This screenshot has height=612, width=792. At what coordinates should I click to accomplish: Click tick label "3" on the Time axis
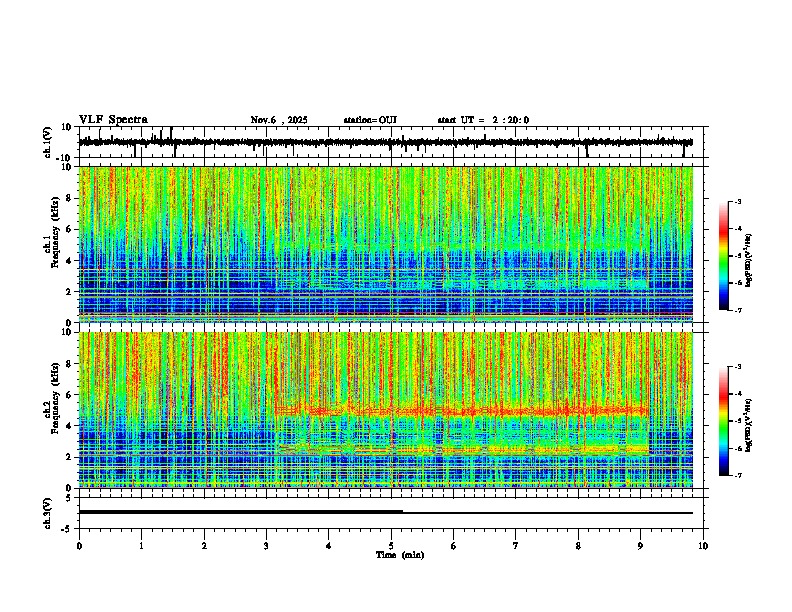pyautogui.click(x=266, y=546)
